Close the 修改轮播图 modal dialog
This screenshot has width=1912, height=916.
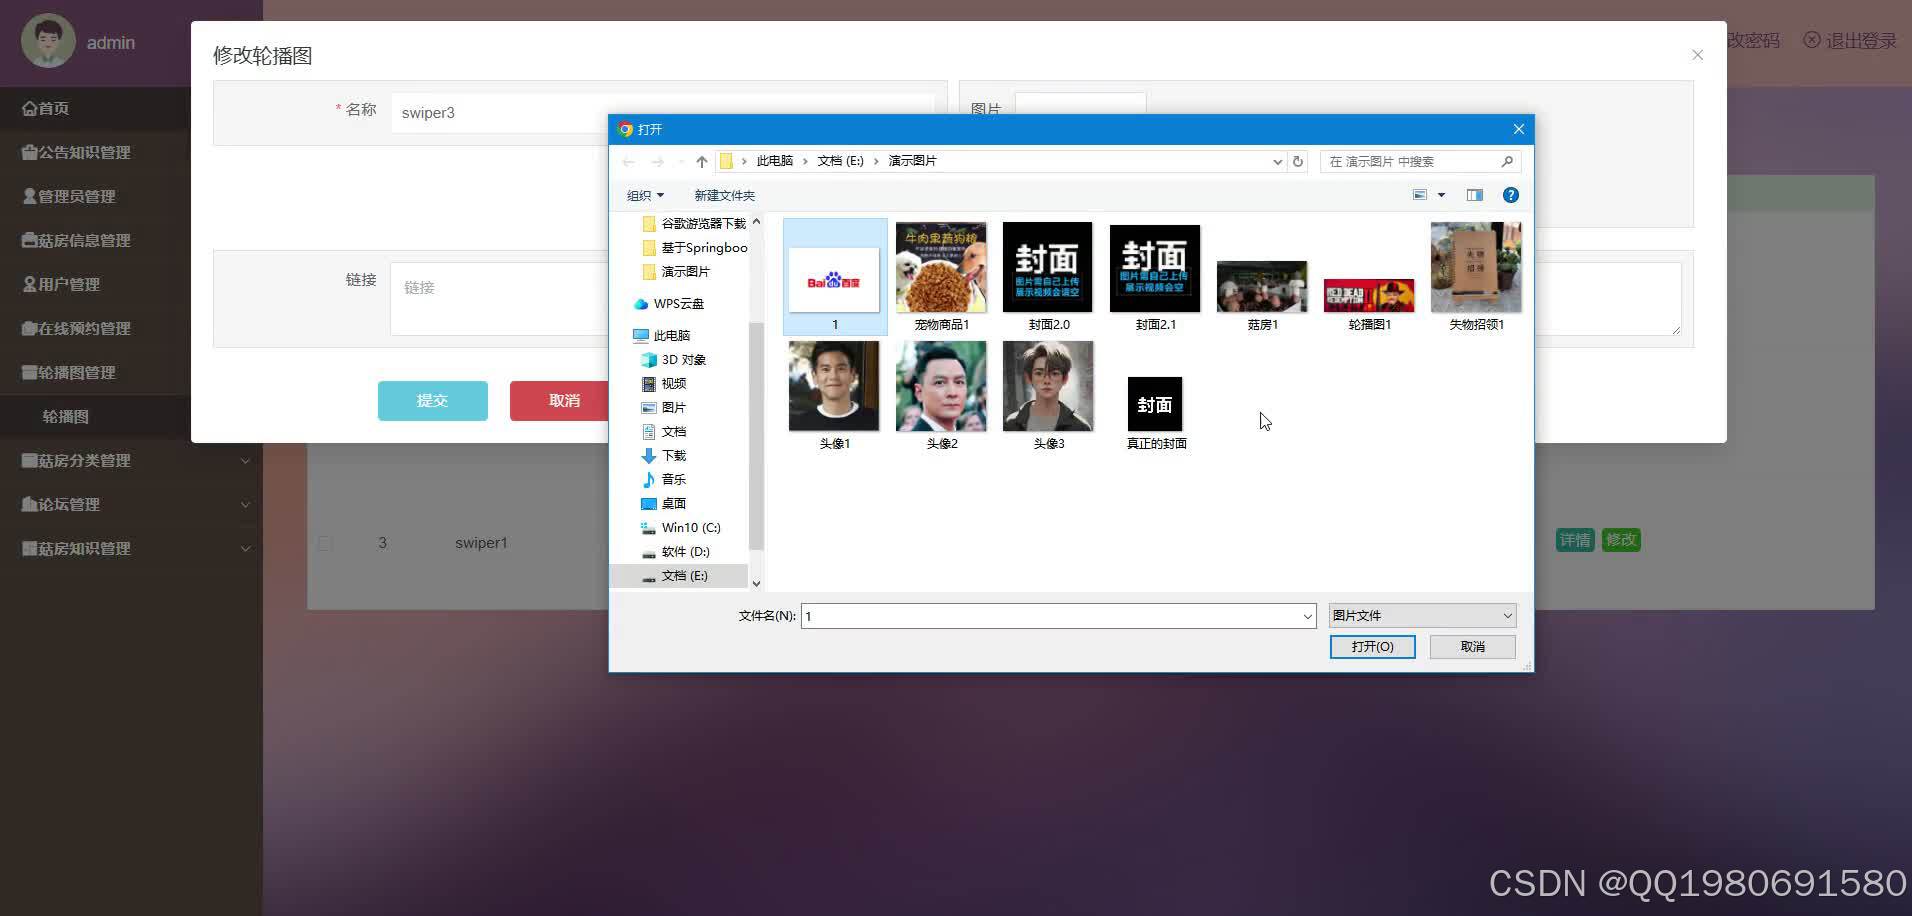[x=1697, y=55]
